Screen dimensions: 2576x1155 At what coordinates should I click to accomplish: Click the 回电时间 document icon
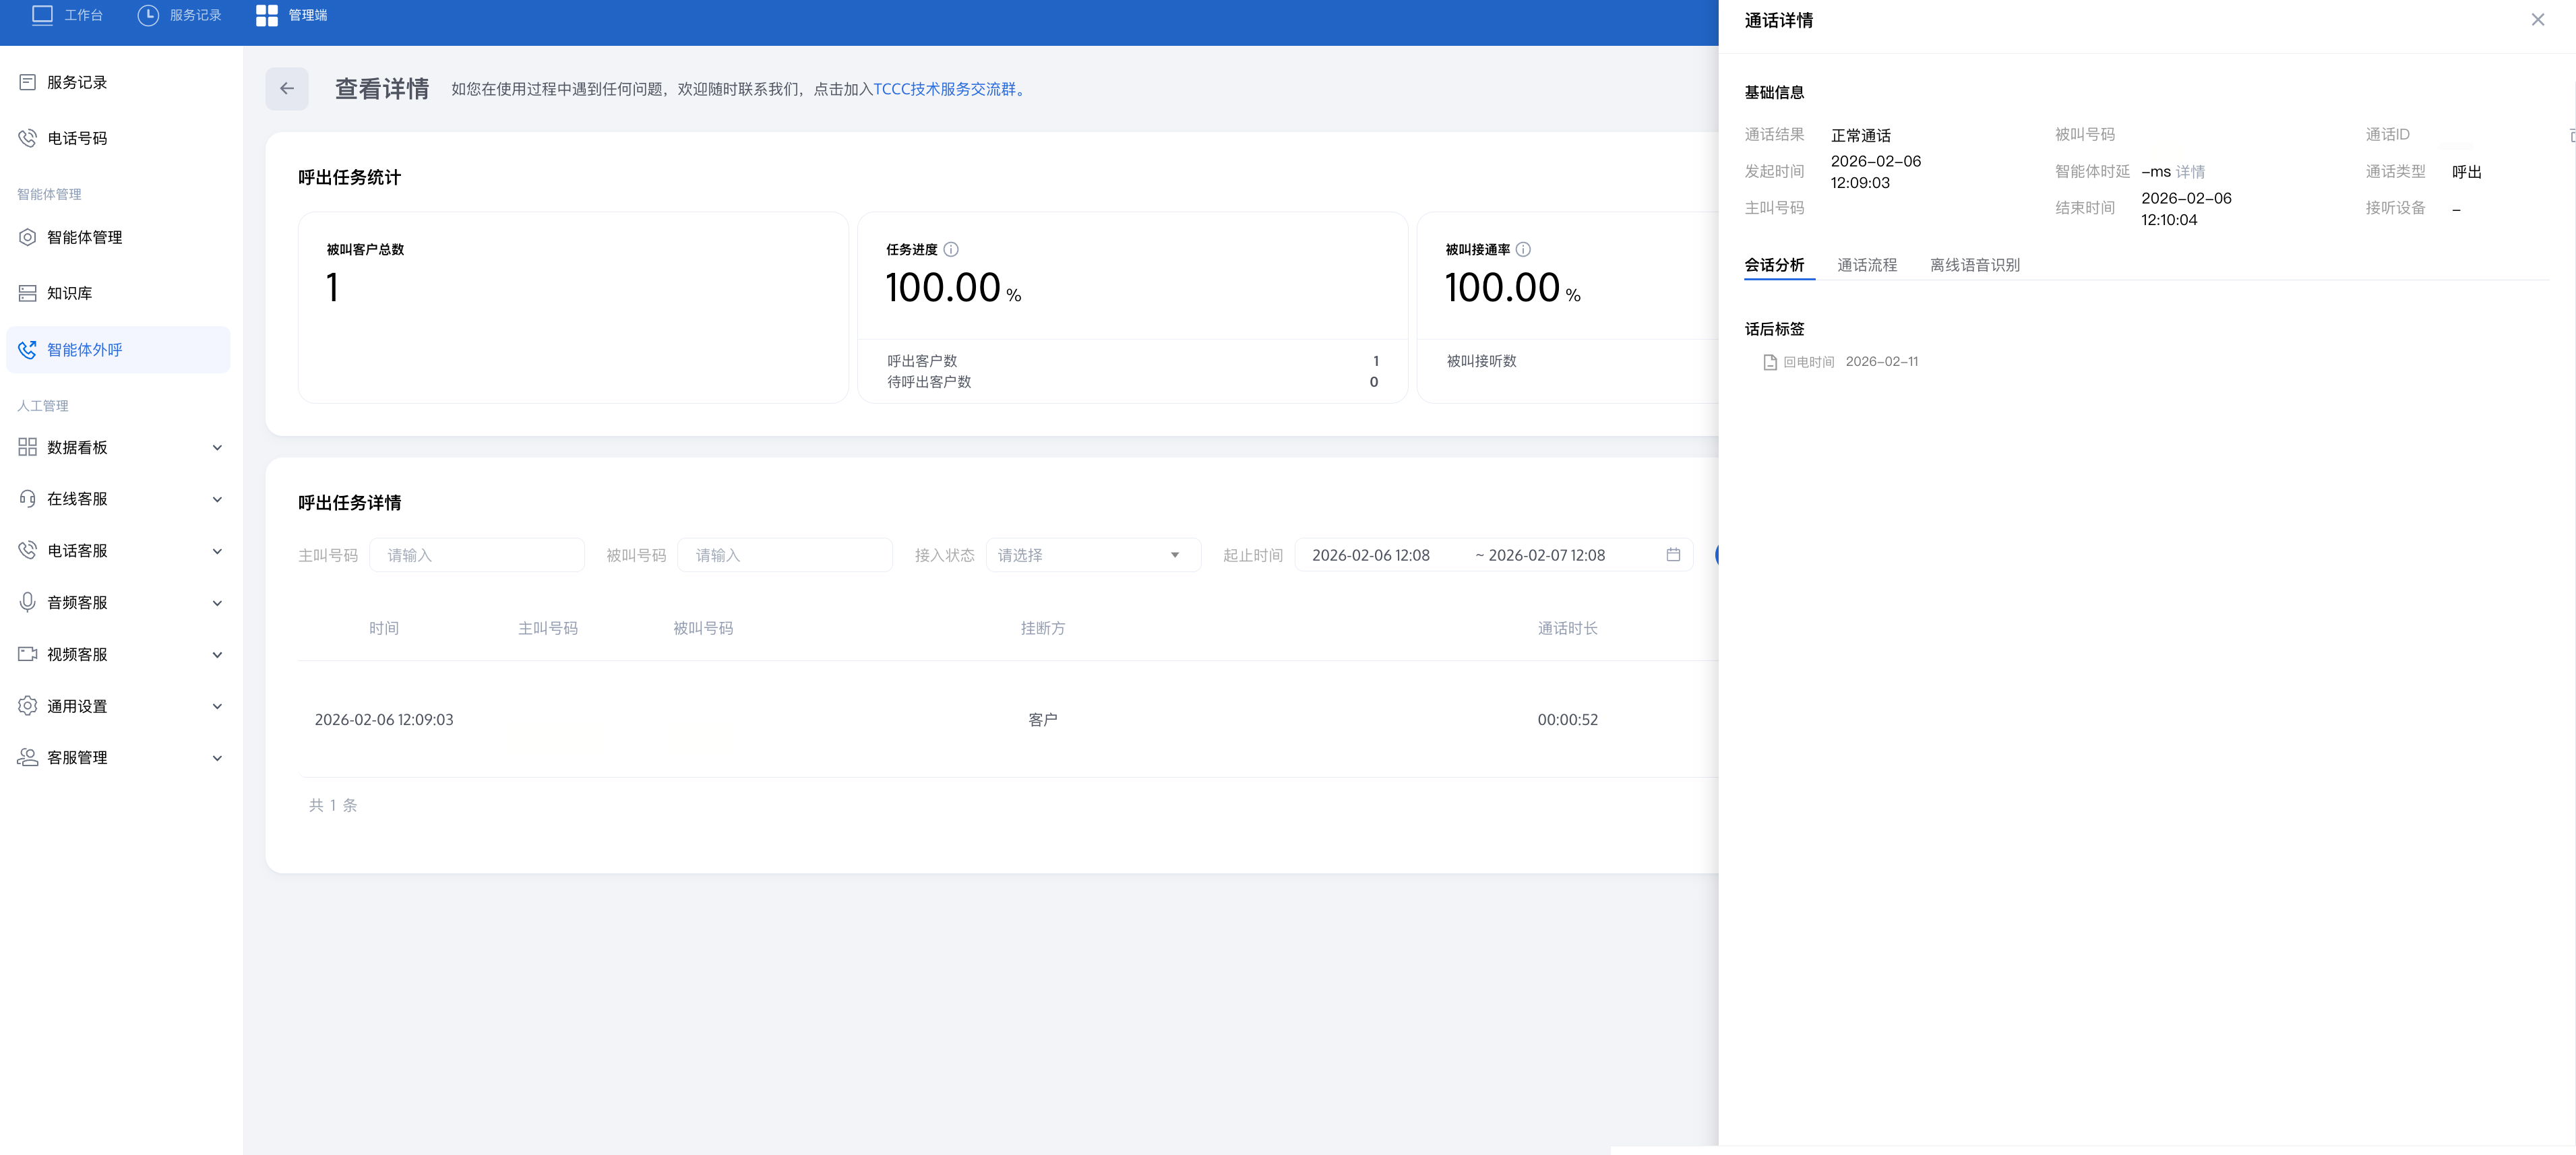1770,362
